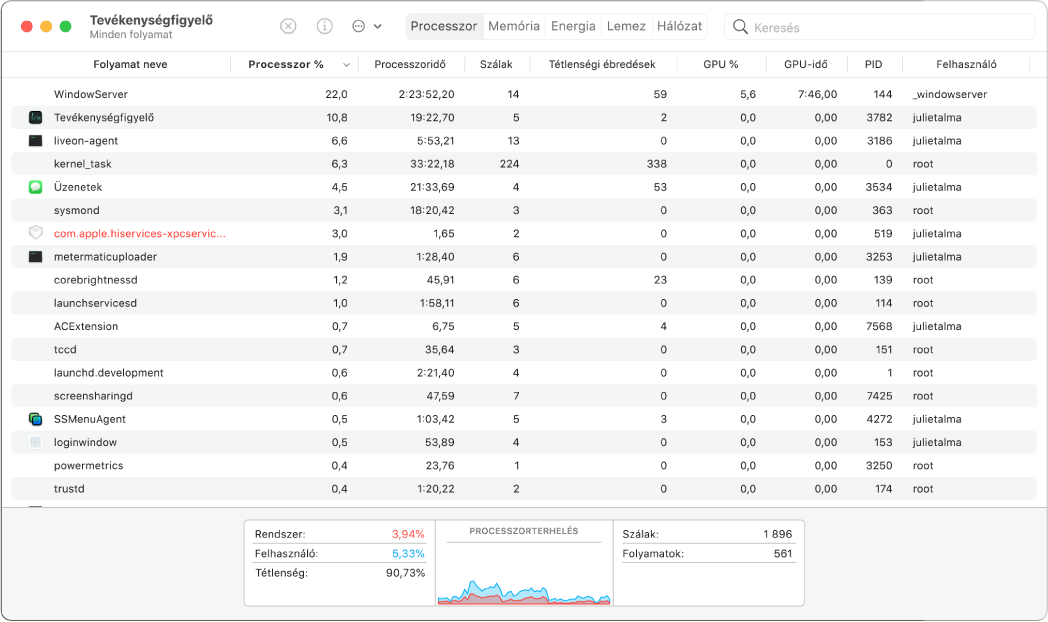The height and width of the screenshot is (622, 1048).
Task: Select the screensharingd process row
Action: click(524, 396)
